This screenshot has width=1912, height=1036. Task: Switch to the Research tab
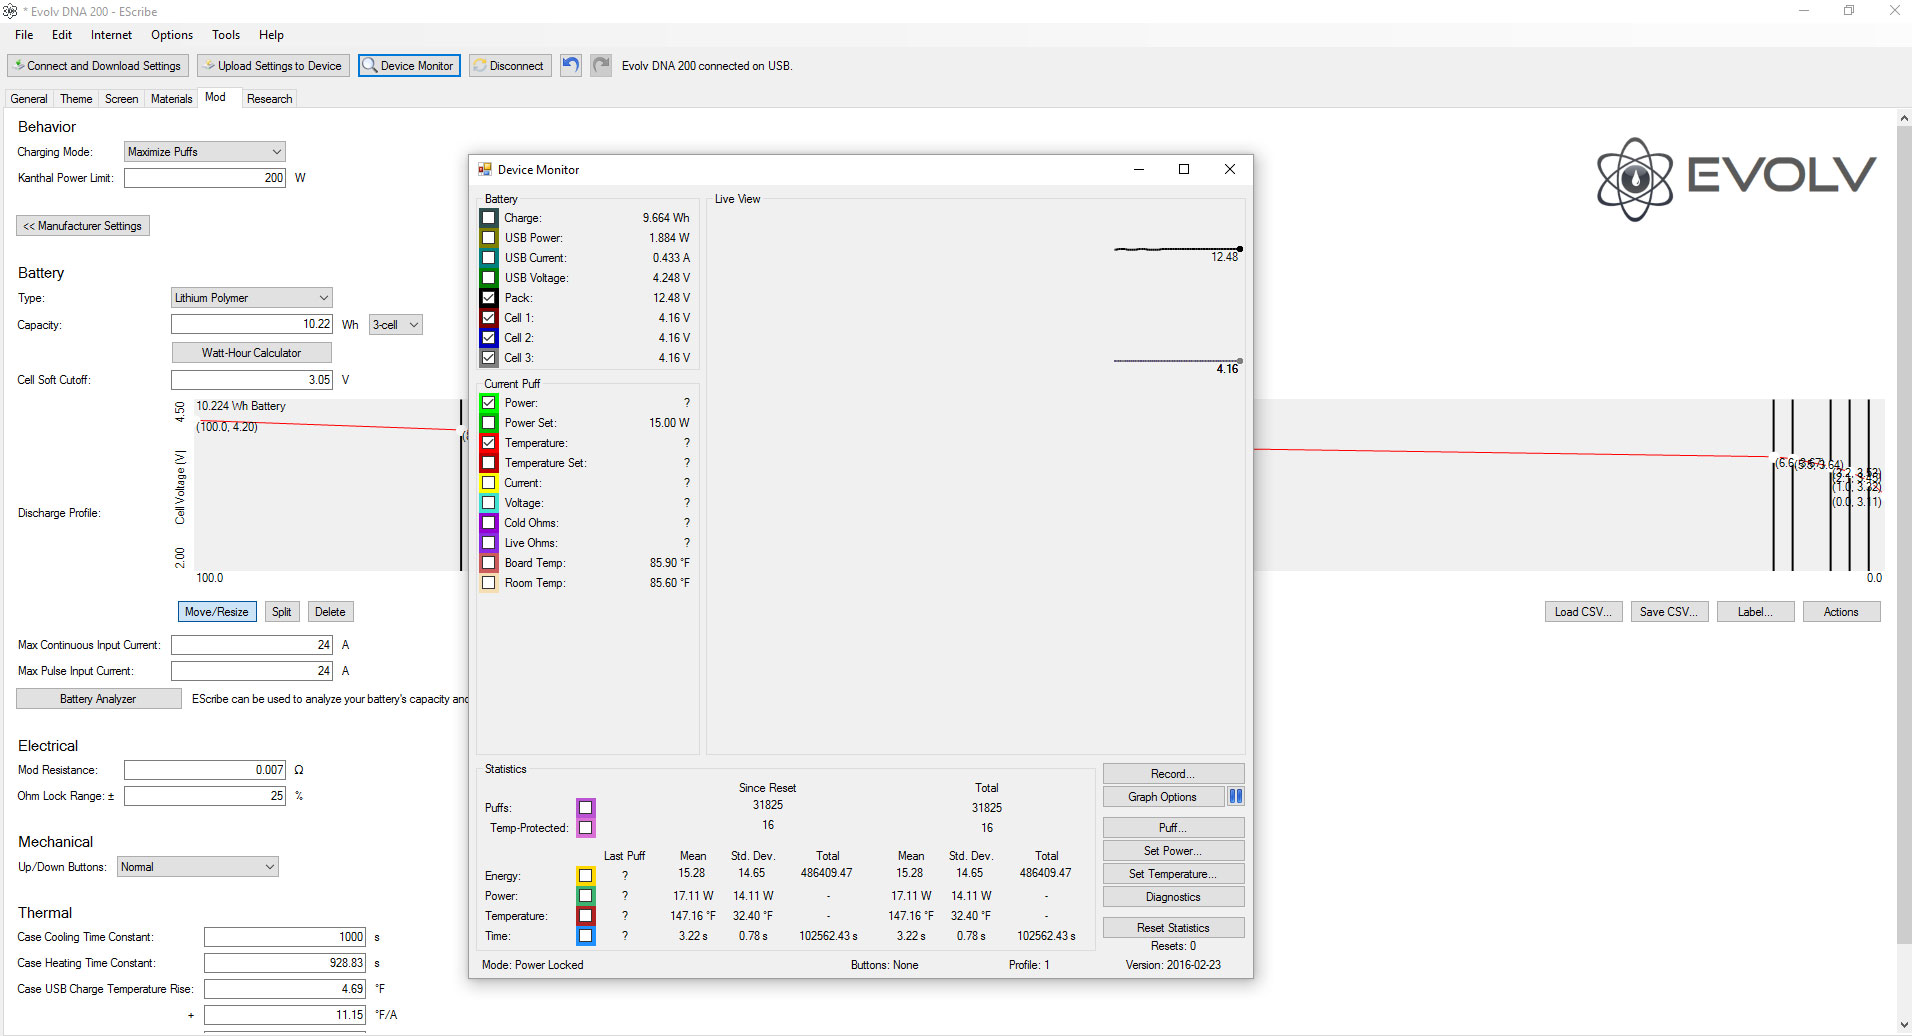[269, 99]
